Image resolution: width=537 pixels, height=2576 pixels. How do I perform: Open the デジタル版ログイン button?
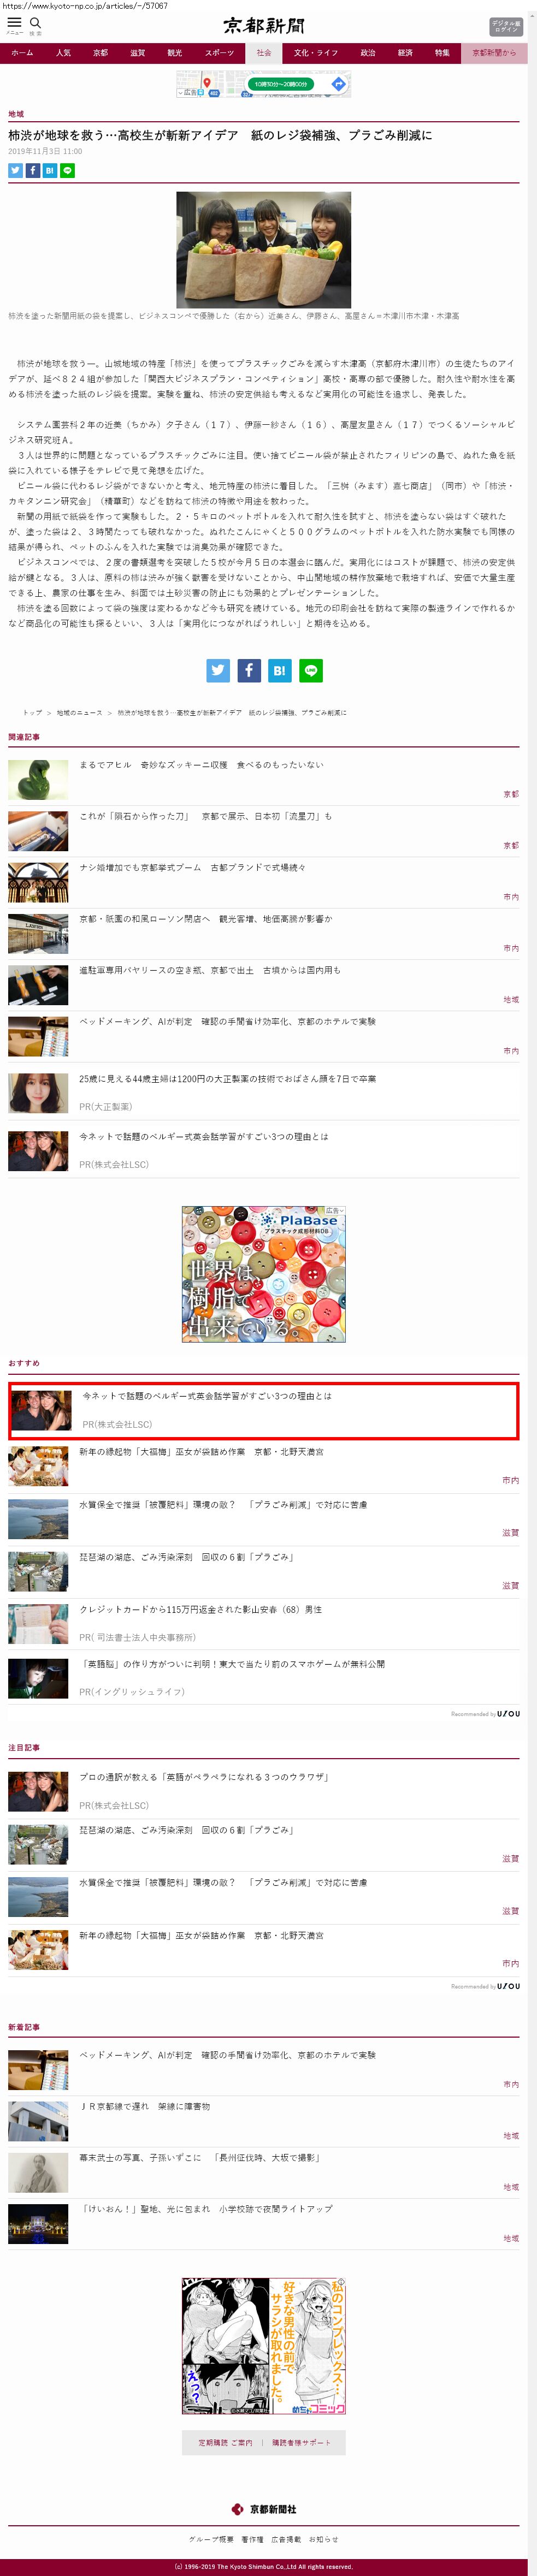(506, 27)
